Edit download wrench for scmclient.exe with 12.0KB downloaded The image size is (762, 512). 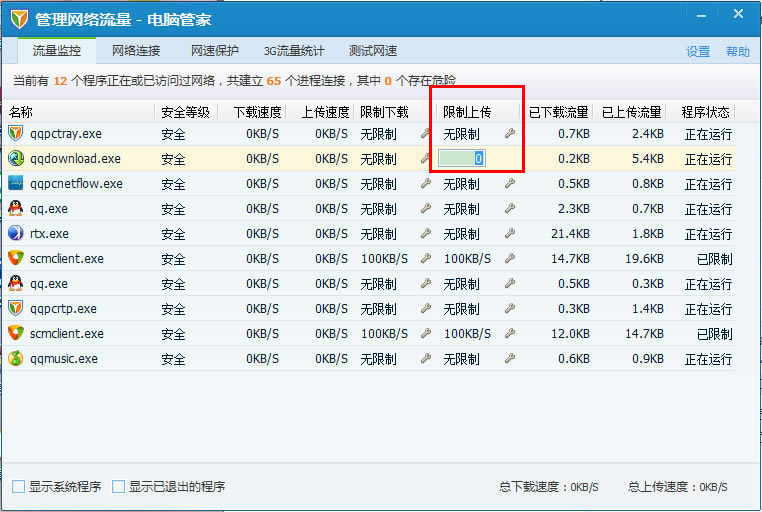point(426,333)
